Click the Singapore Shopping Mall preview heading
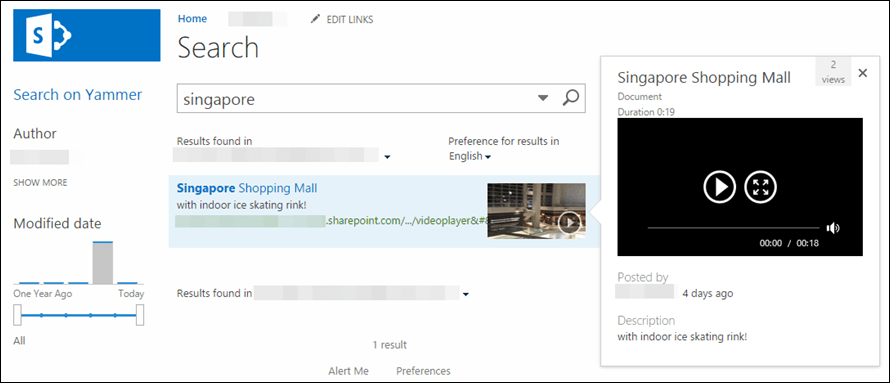Viewport: 890px width, 383px height. (704, 78)
